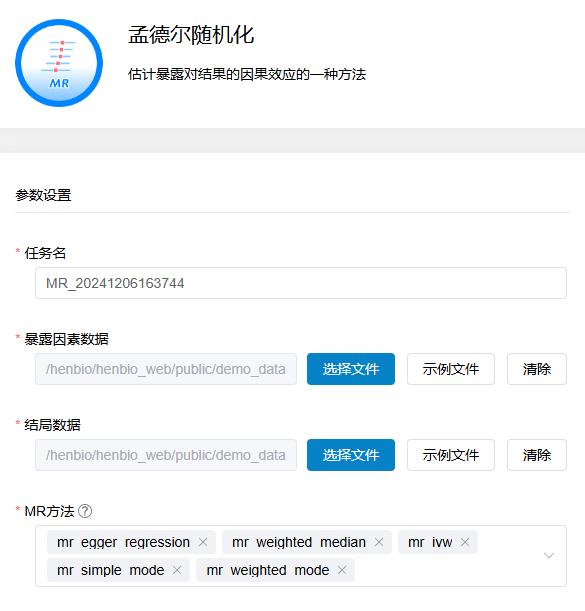Load 示例文件 for 结局数据
Viewport: 585px width, 611px height.
[451, 455]
